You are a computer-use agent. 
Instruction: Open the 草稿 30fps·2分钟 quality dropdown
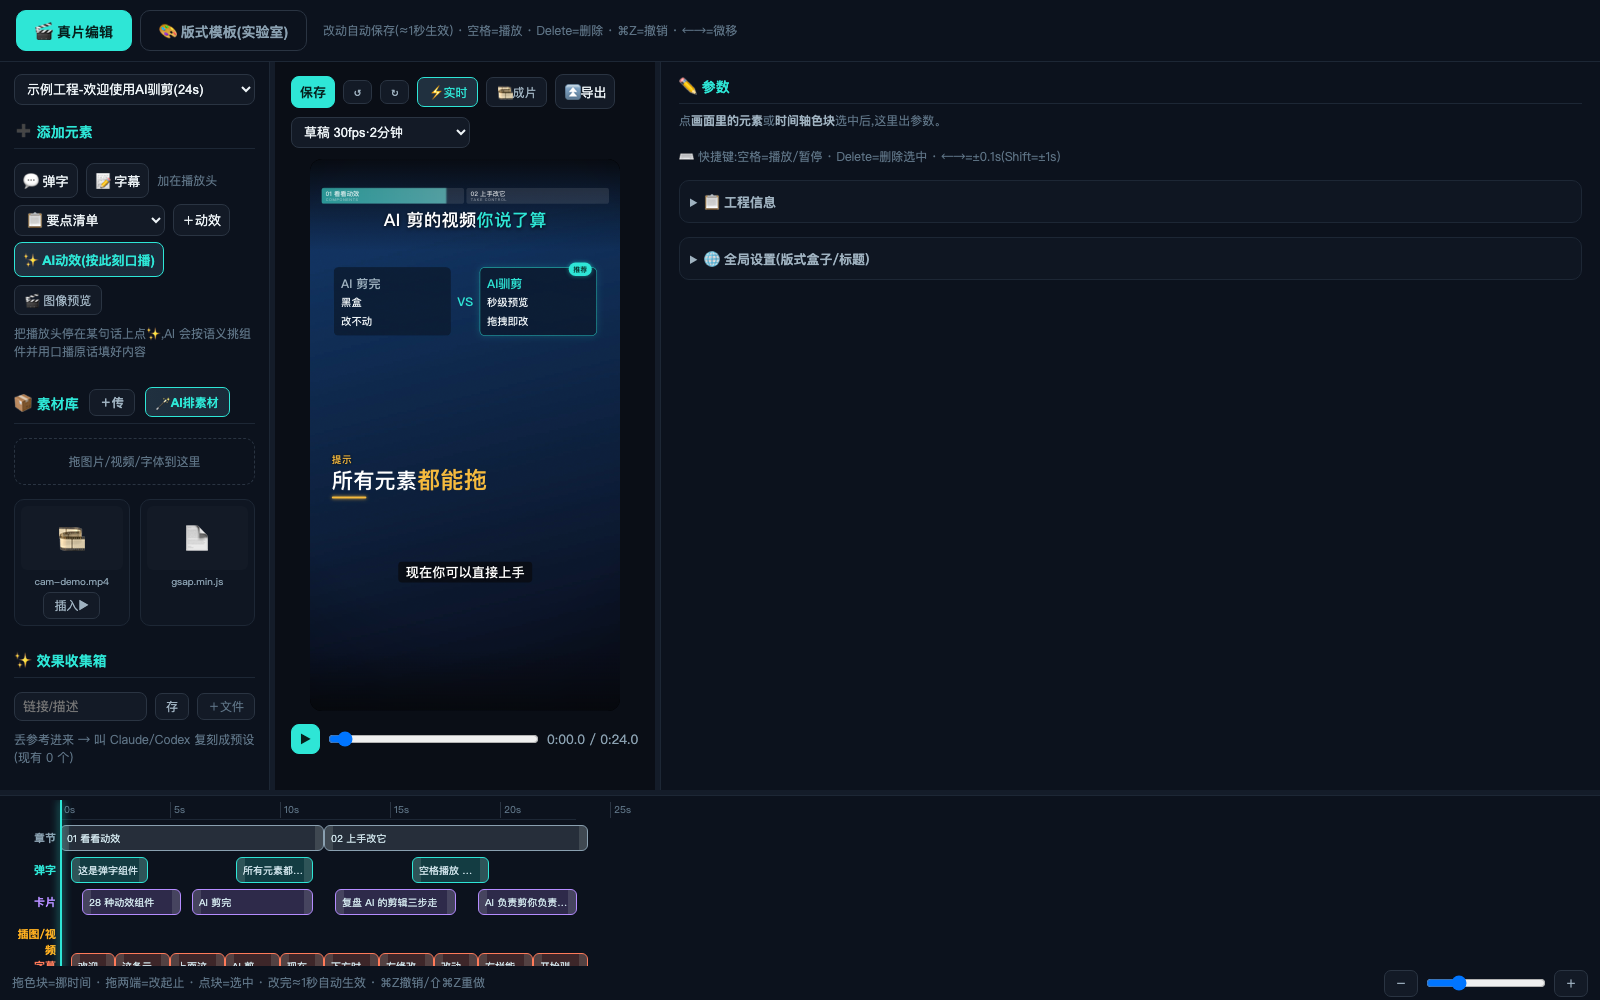(x=380, y=132)
